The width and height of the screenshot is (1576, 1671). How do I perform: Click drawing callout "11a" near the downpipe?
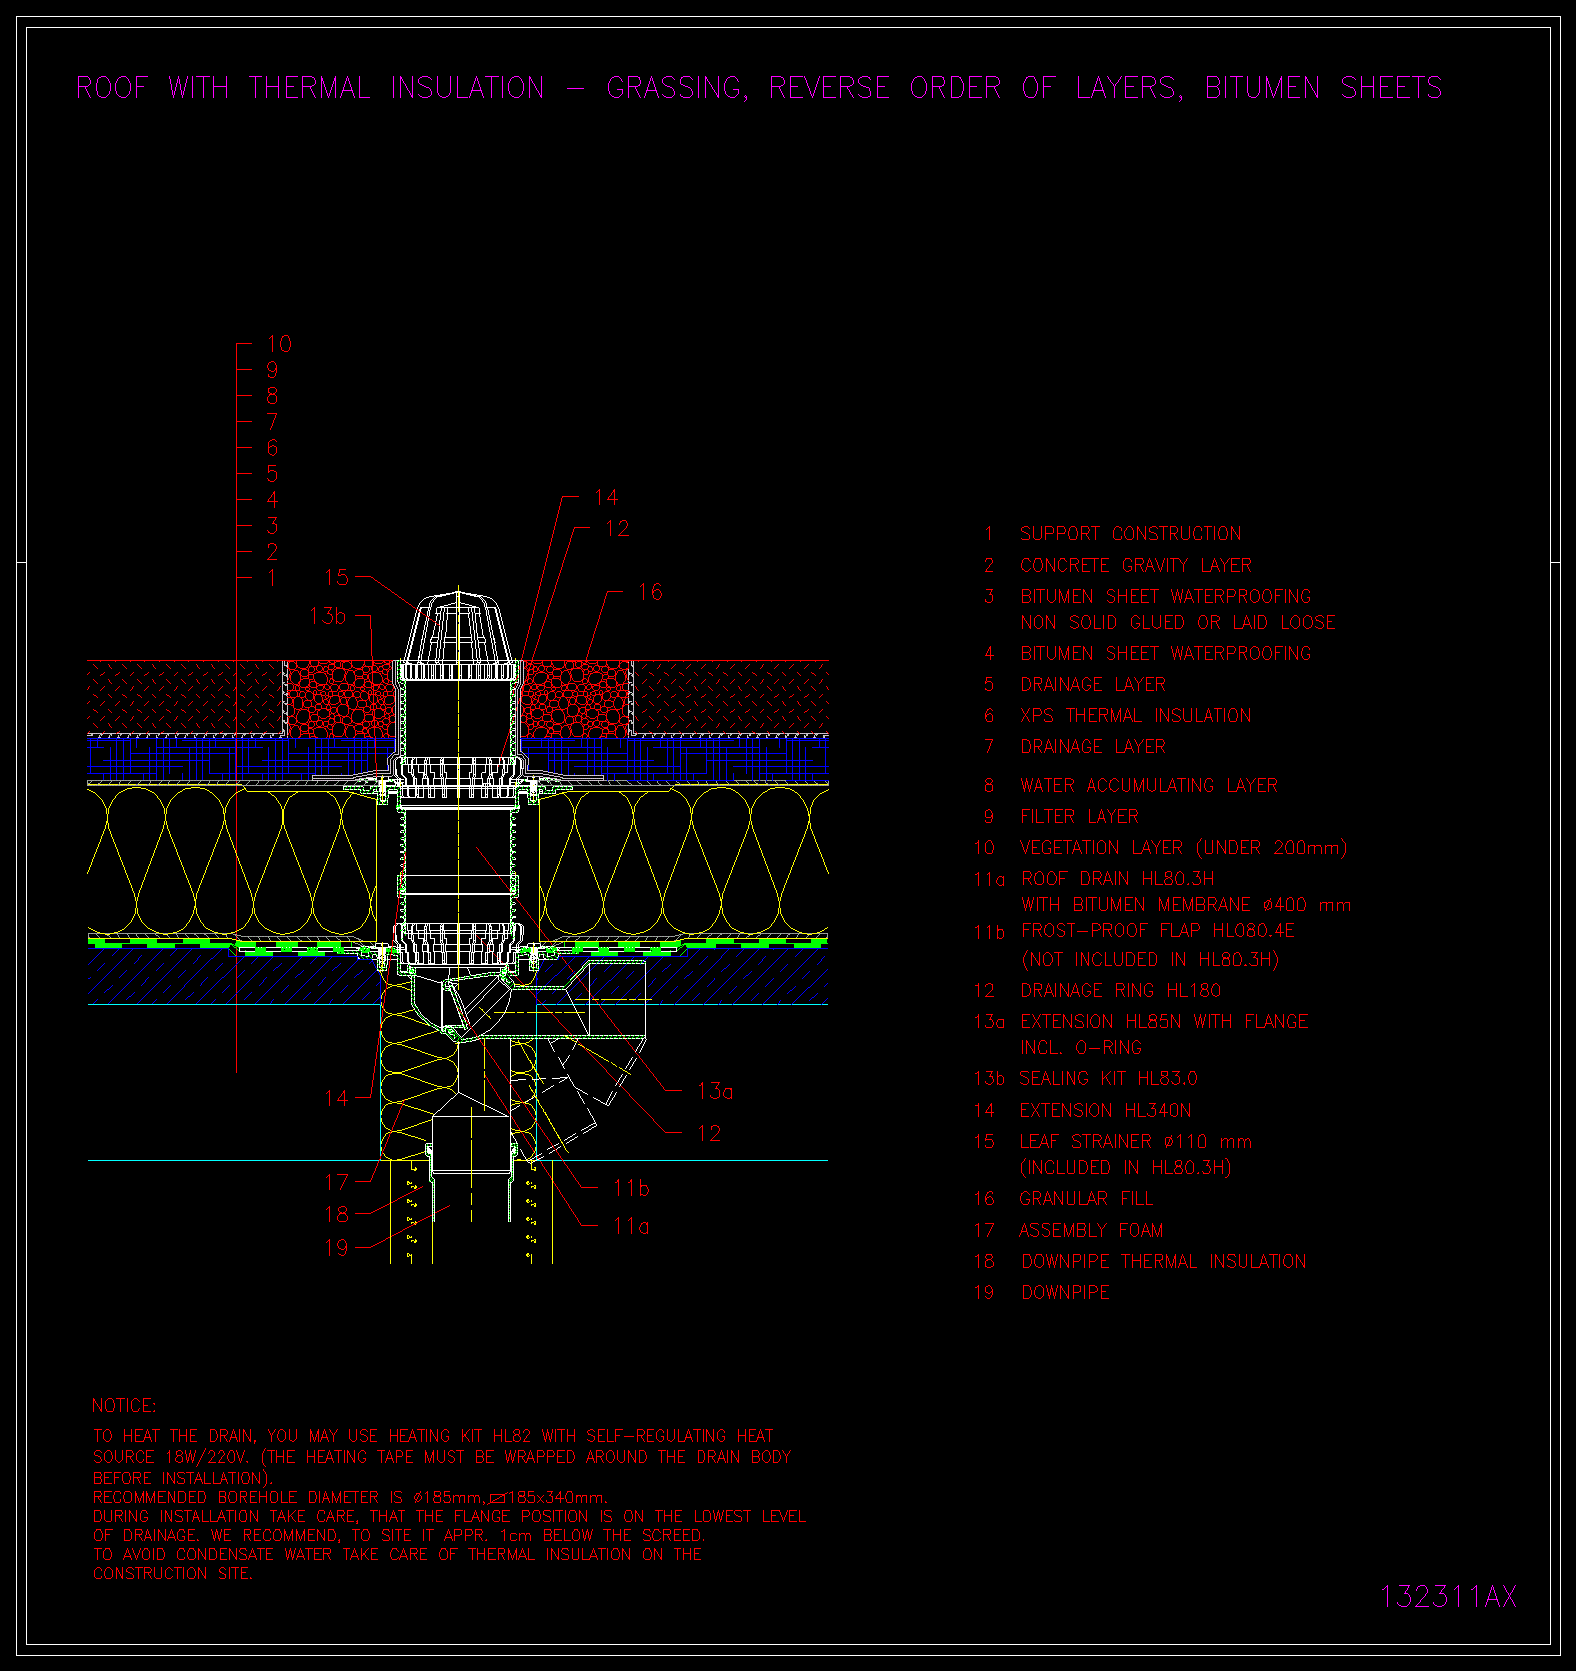coord(631,1226)
